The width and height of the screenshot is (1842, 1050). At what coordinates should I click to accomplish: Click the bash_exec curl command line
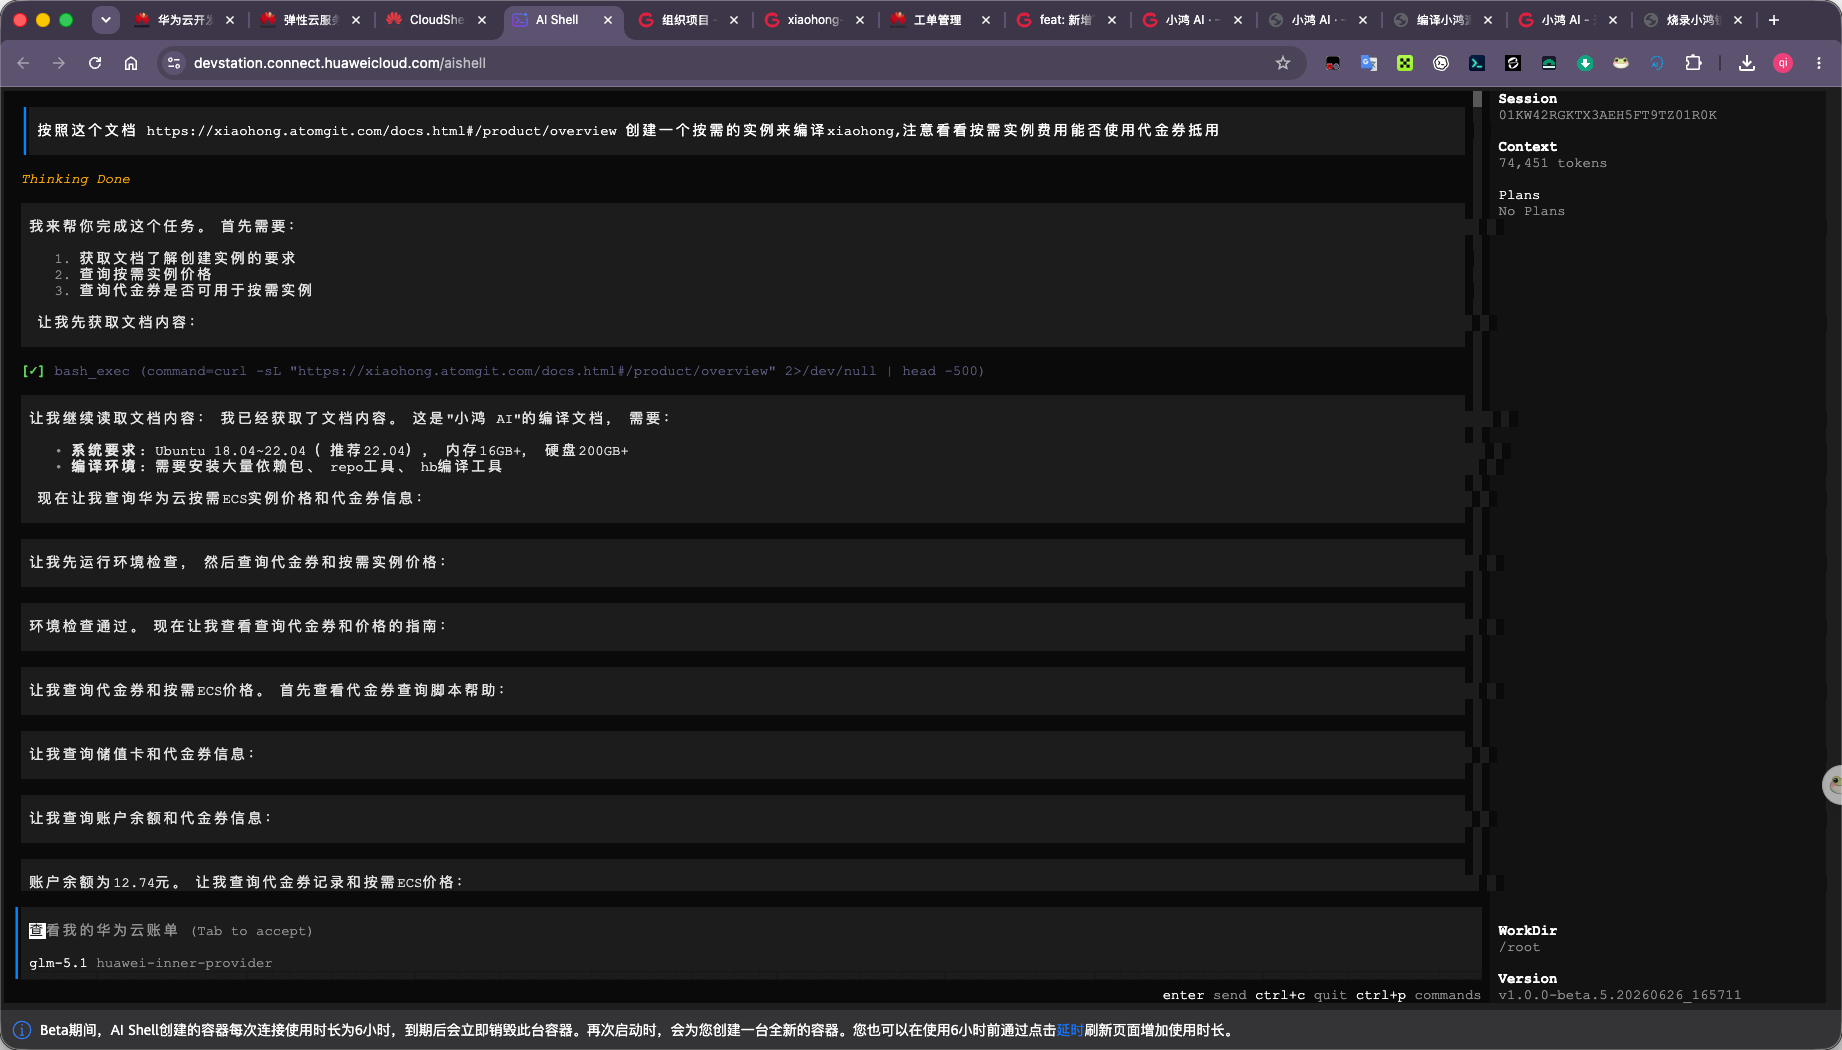503,371
